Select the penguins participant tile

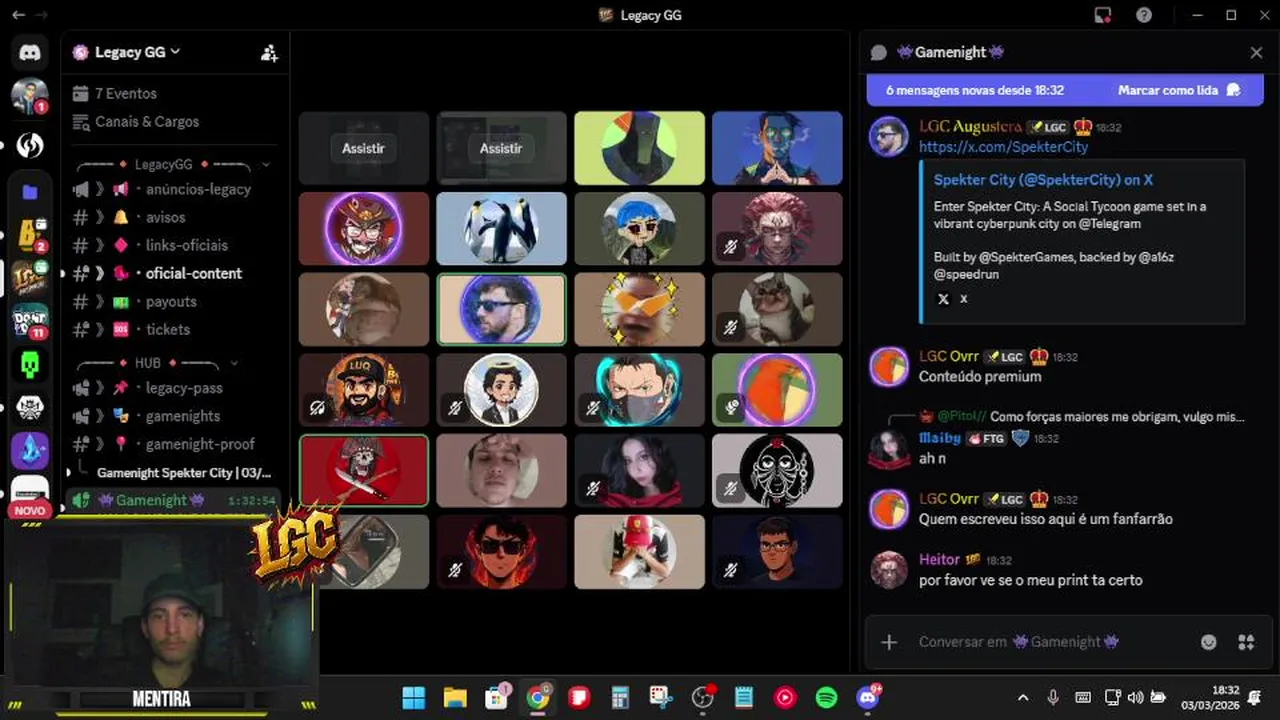click(x=501, y=229)
